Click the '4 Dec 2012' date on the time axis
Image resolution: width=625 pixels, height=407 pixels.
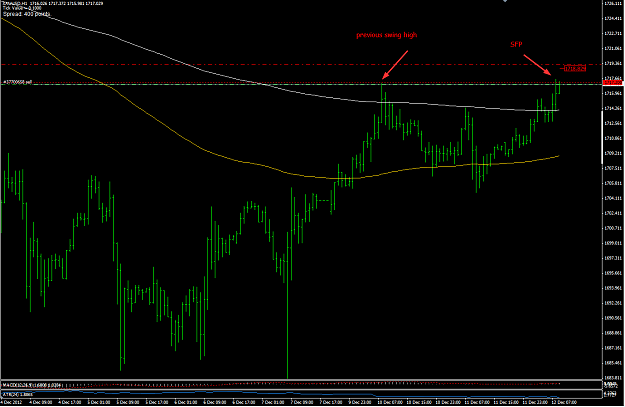click(12, 402)
